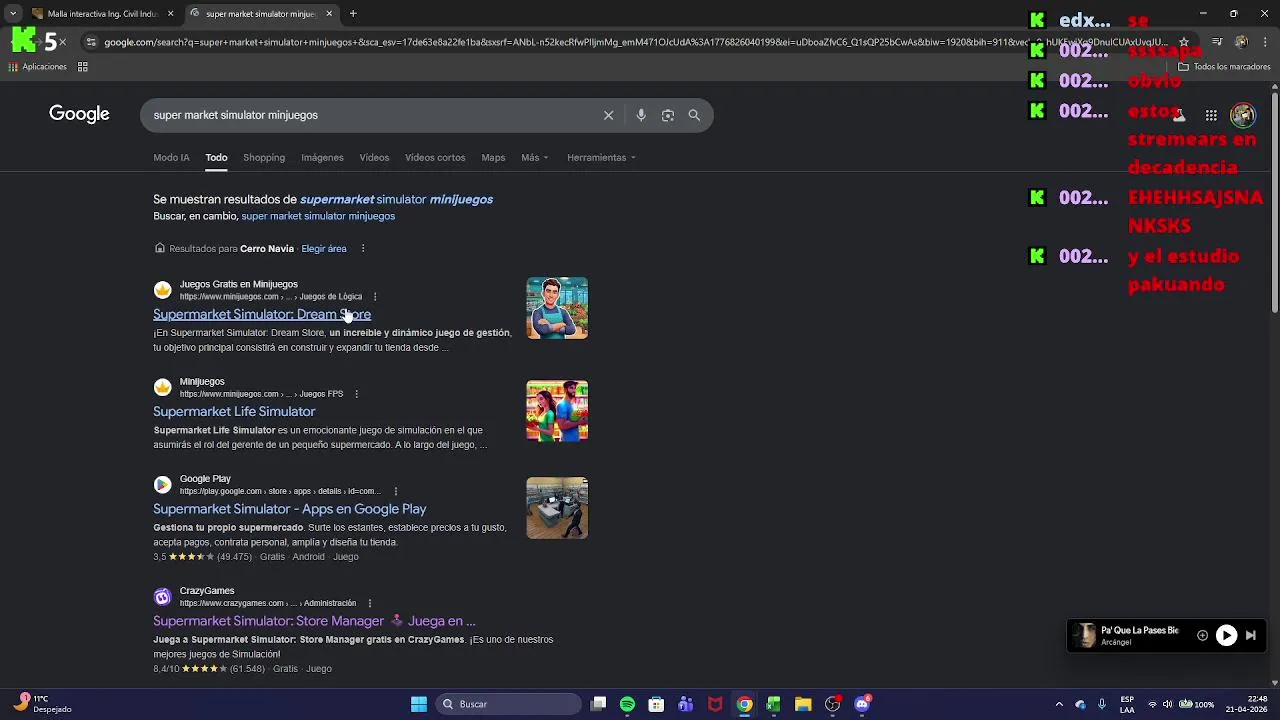Click the Elegir área link
Screen dimensions: 1280x720
(x=324, y=249)
